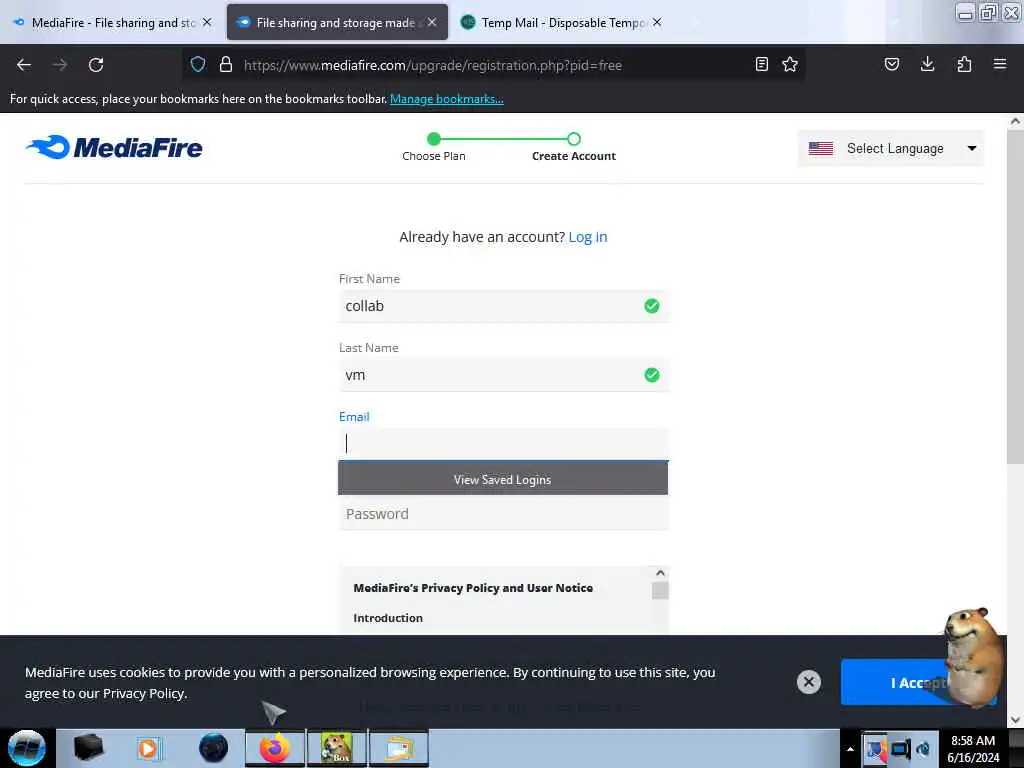Click the Password field

point(504,514)
